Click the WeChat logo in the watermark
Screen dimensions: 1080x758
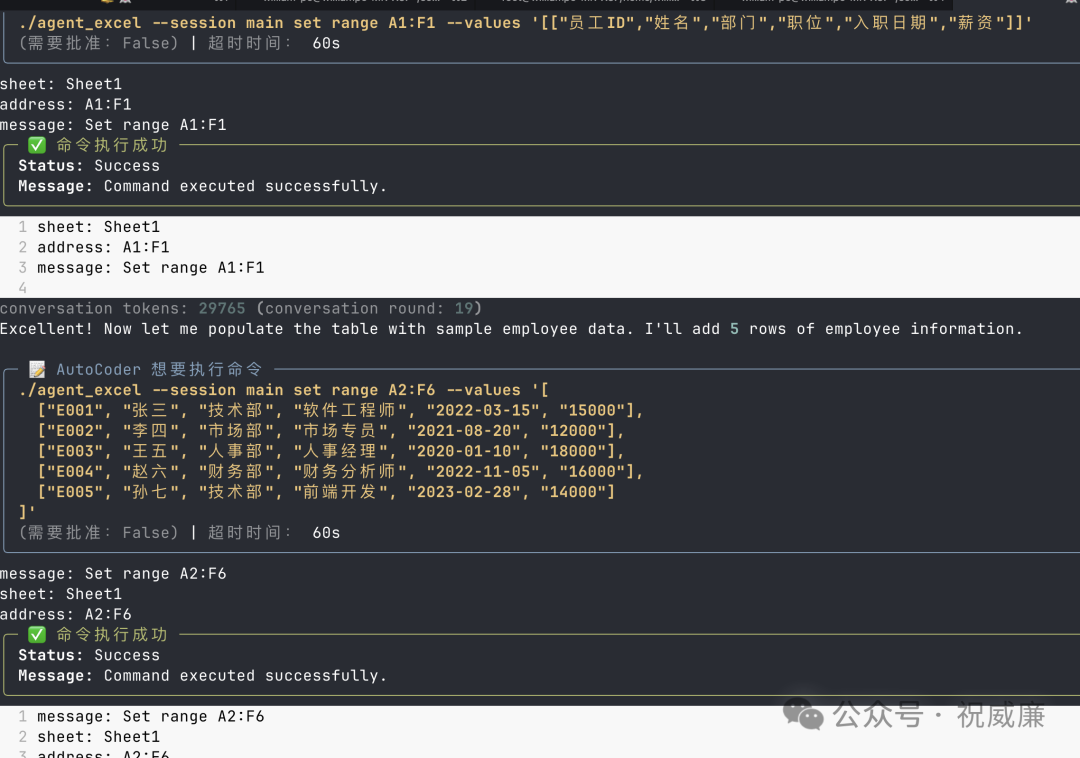(803, 715)
